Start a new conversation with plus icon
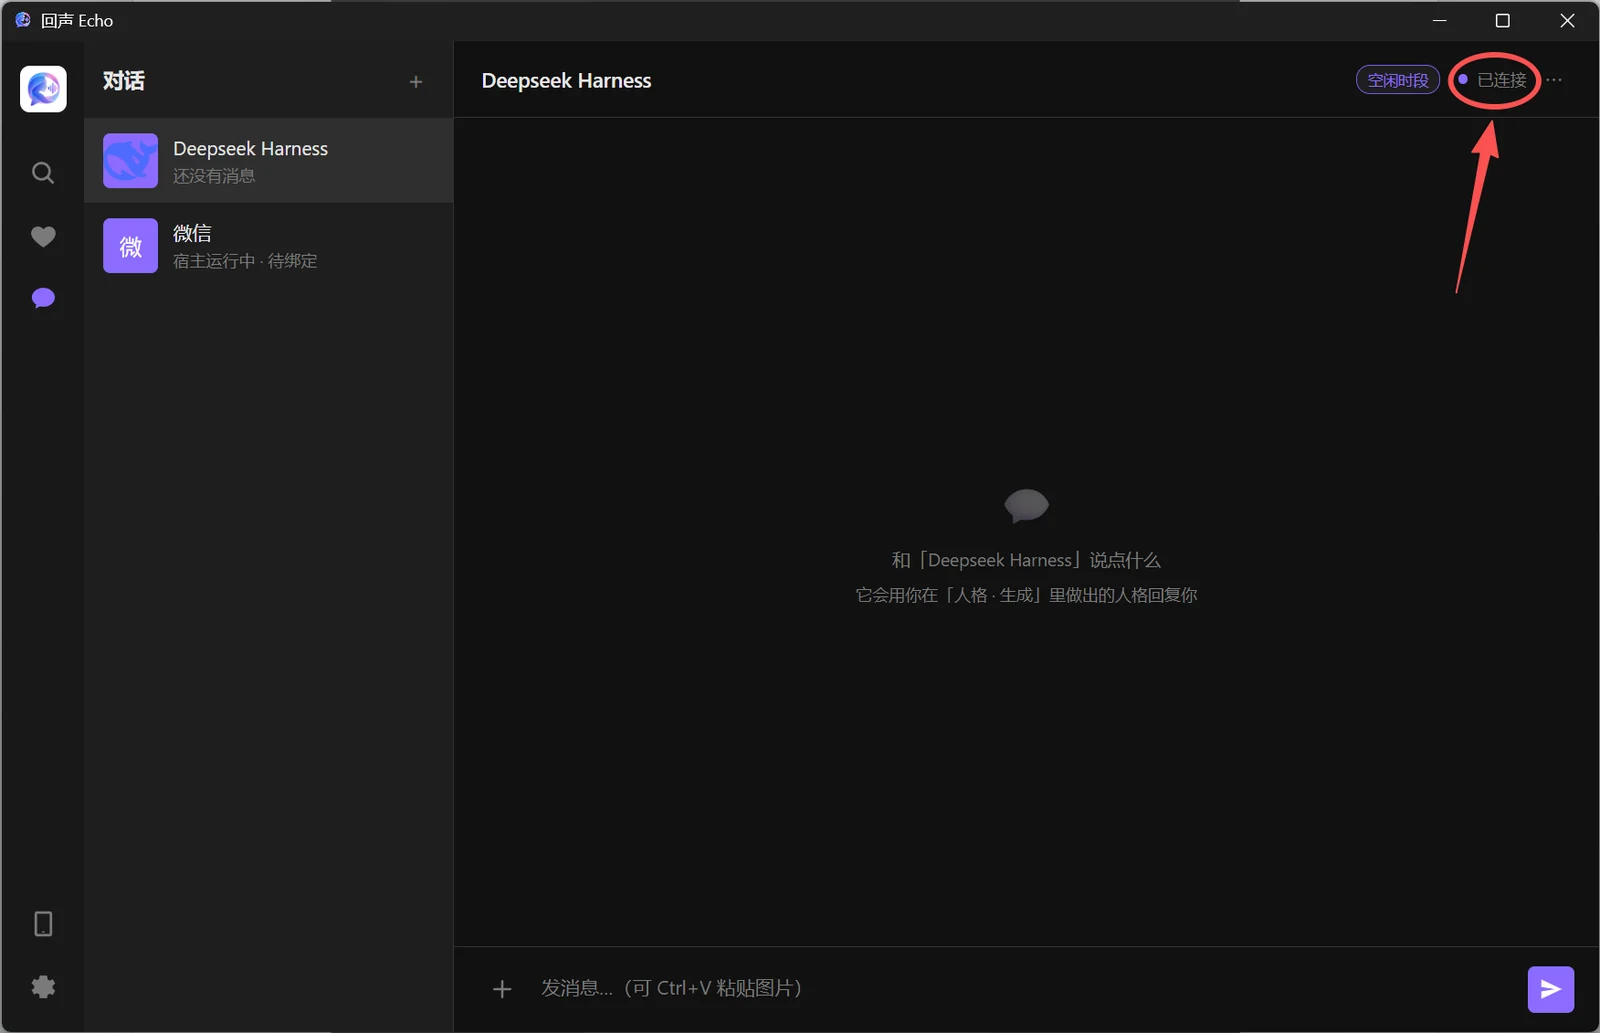This screenshot has height=1033, width=1600. coord(416,82)
